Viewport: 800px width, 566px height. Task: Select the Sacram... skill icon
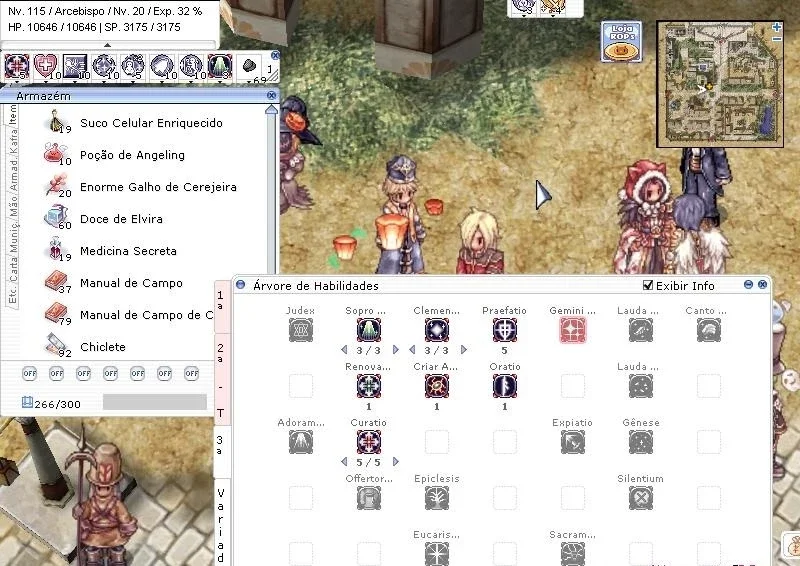tap(572, 554)
